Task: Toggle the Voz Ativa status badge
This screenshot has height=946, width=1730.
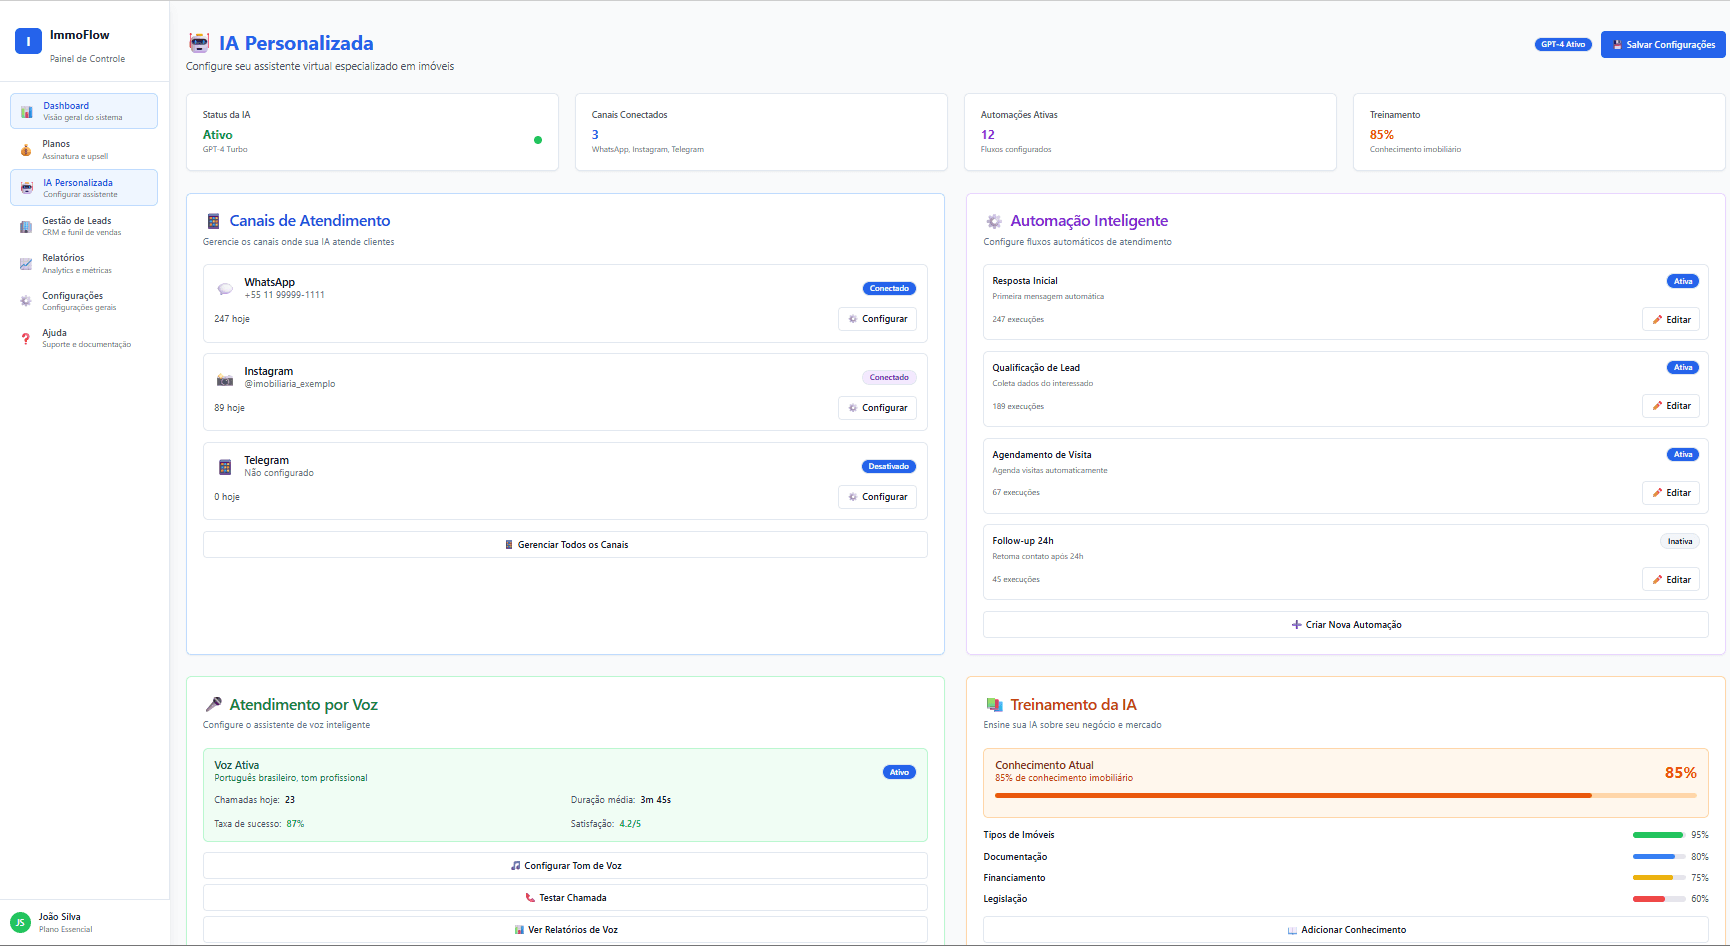Action: point(899,771)
